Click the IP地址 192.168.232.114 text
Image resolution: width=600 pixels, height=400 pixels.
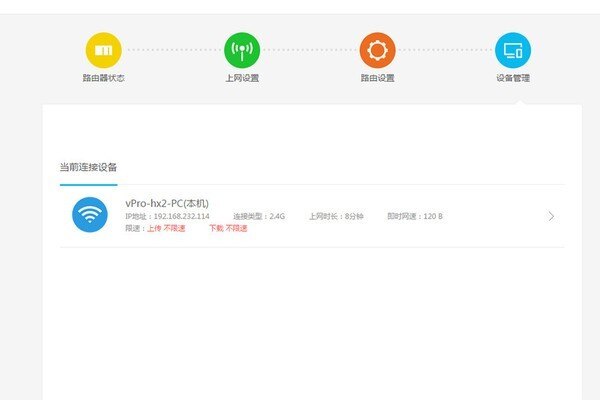(167, 216)
